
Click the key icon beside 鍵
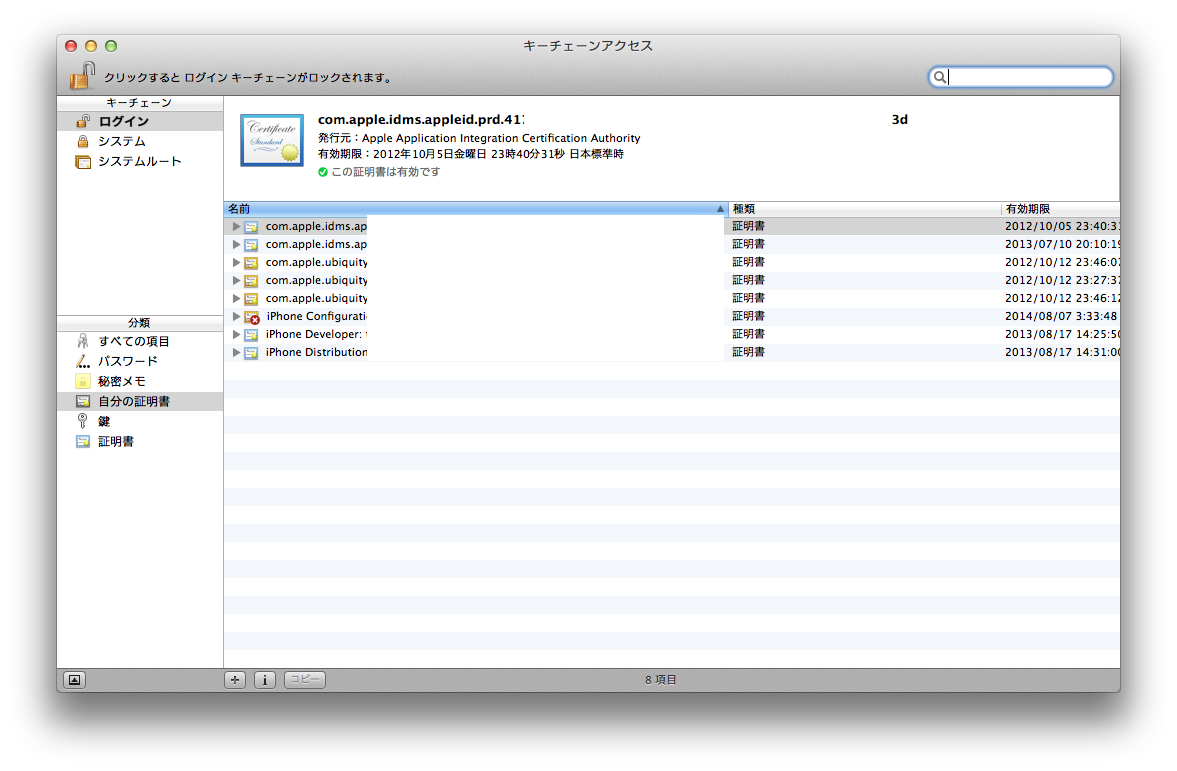point(83,421)
